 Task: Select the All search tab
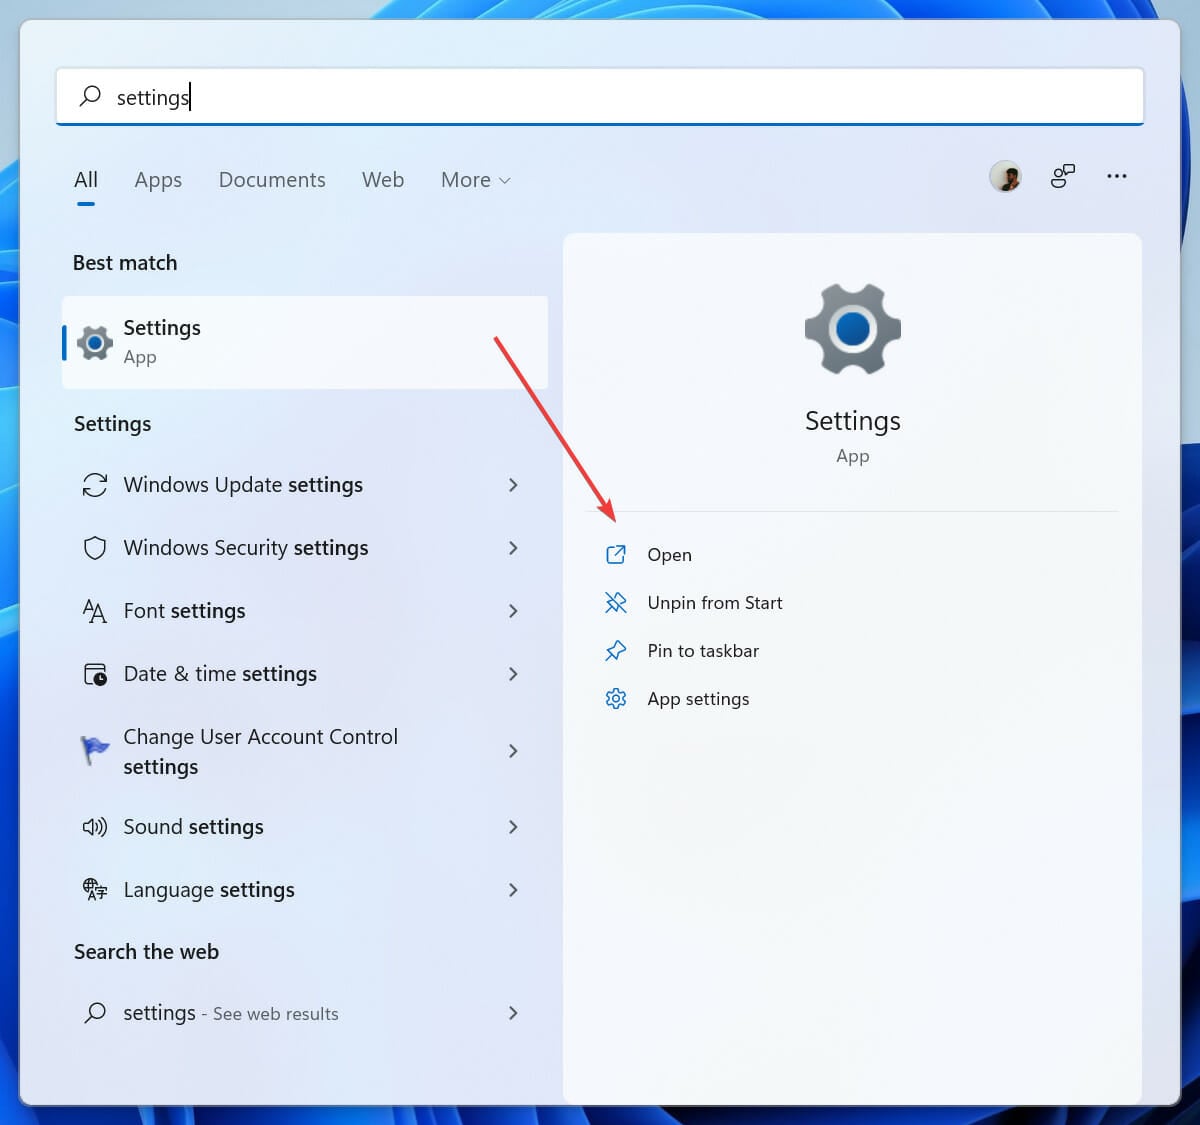[x=86, y=180]
